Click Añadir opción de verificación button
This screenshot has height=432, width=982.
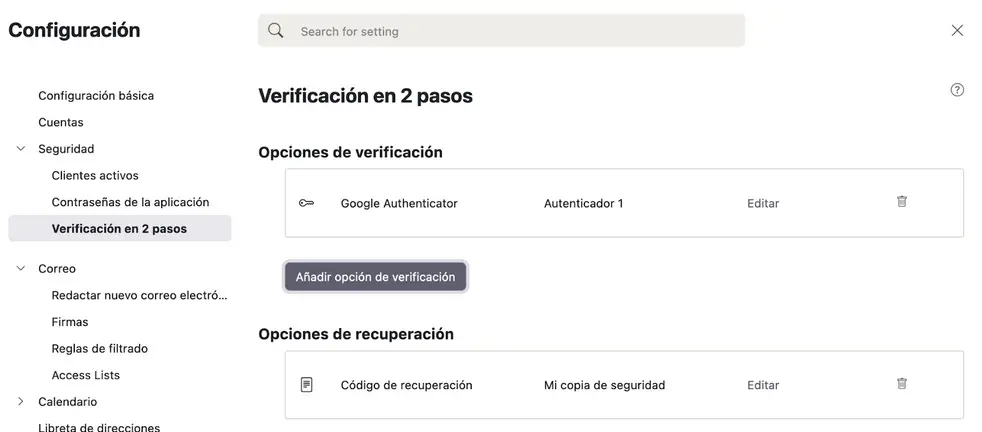point(375,277)
